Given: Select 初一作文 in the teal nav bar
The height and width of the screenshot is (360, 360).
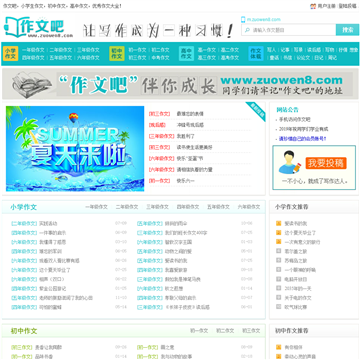Looking at the screenshot, I should (x=137, y=50).
